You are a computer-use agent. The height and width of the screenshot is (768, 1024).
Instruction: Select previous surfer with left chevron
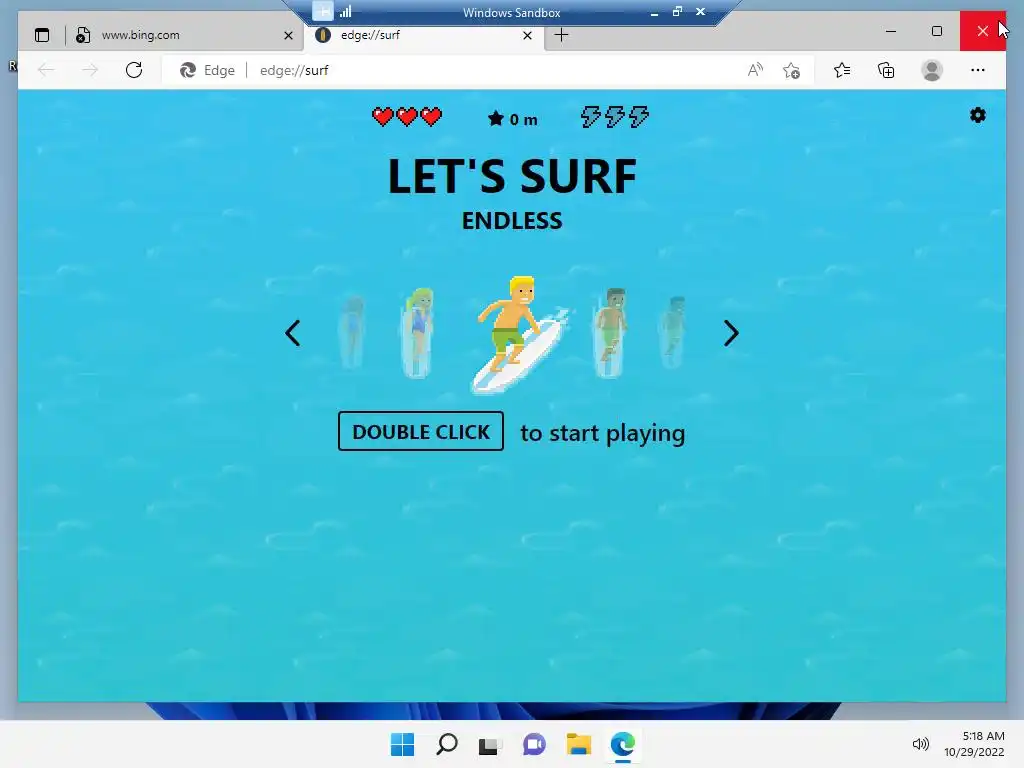pyautogui.click(x=293, y=333)
